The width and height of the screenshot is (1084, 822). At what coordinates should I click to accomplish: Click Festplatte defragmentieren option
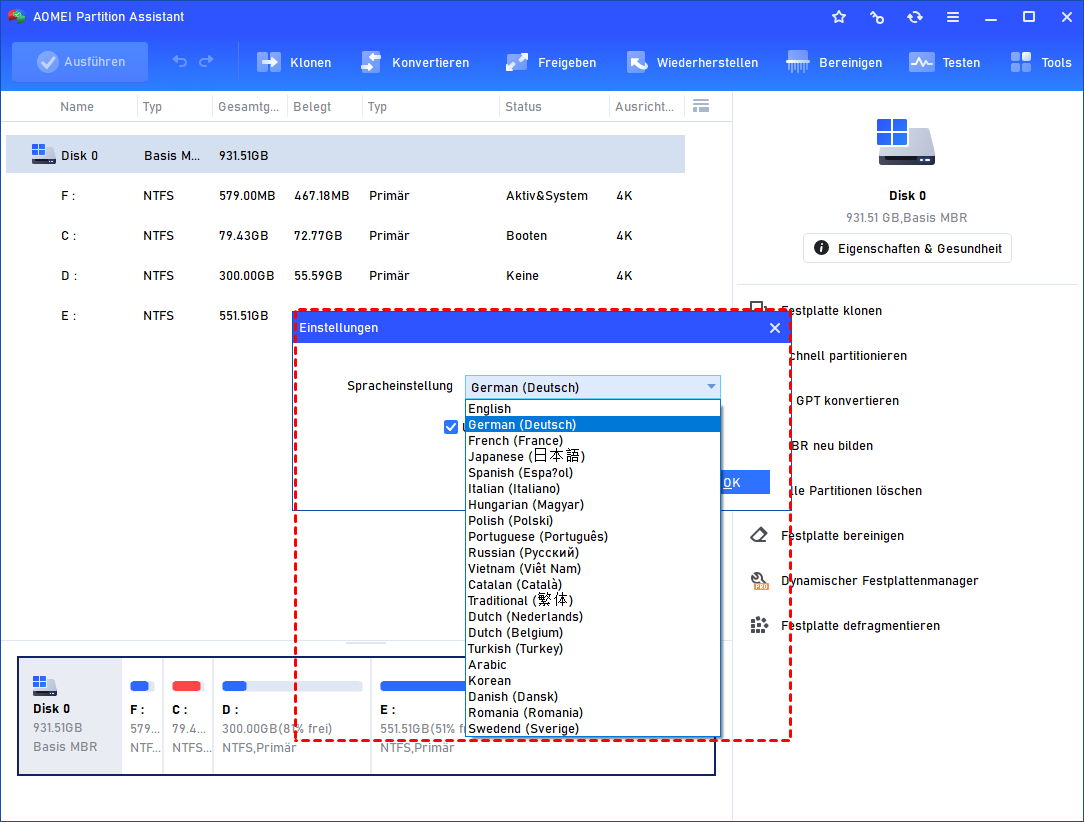[x=860, y=626]
